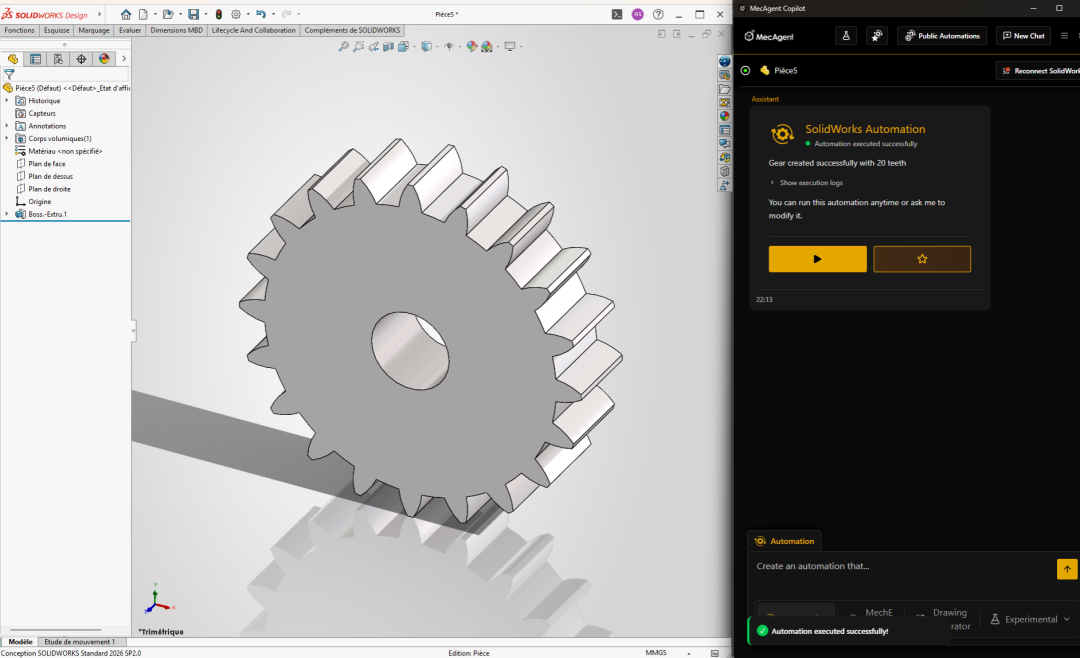Click the Zoom to Area icon
Image resolution: width=1080 pixels, height=658 pixels.
click(358, 46)
